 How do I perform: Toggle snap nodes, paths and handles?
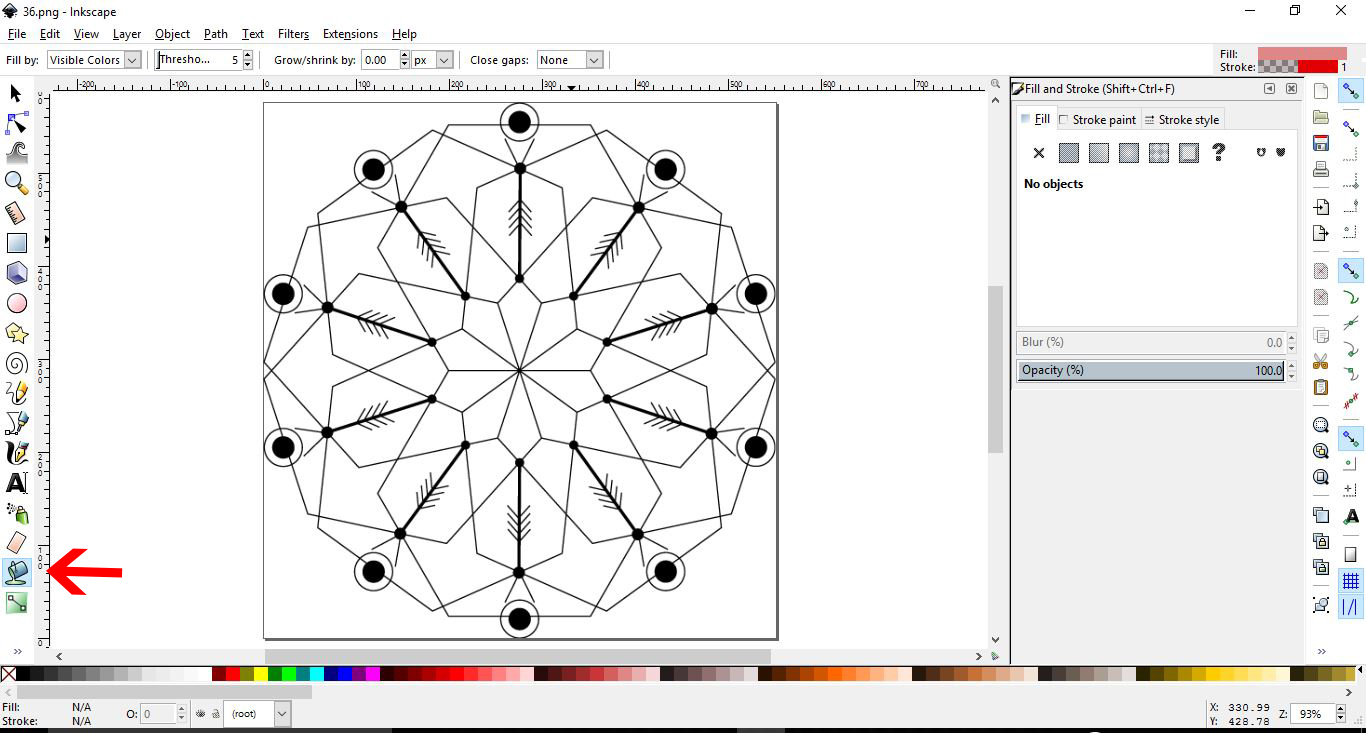tap(1351, 271)
